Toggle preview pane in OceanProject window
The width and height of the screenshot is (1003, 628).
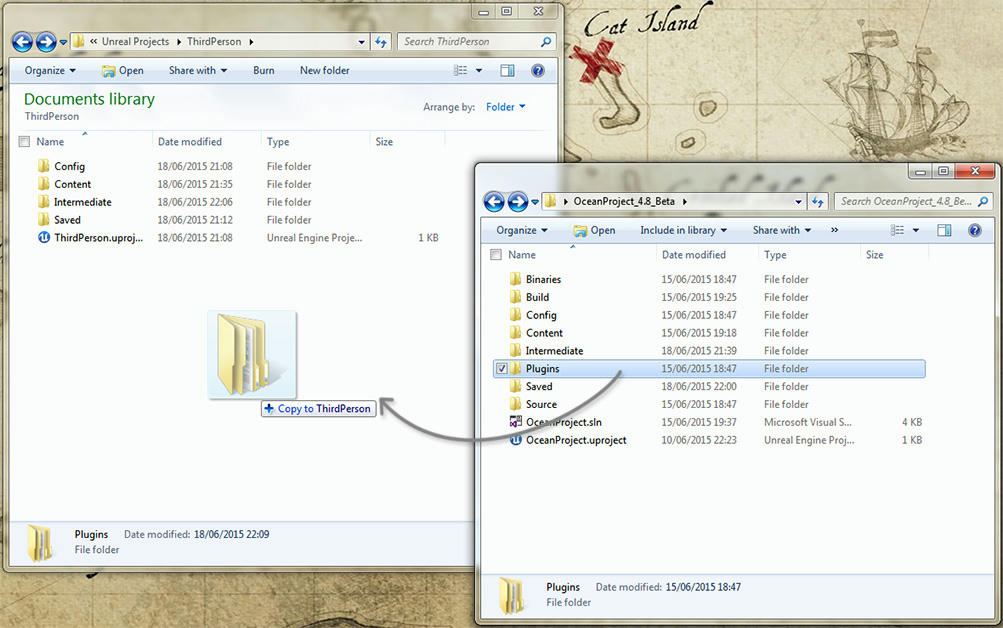[944, 230]
